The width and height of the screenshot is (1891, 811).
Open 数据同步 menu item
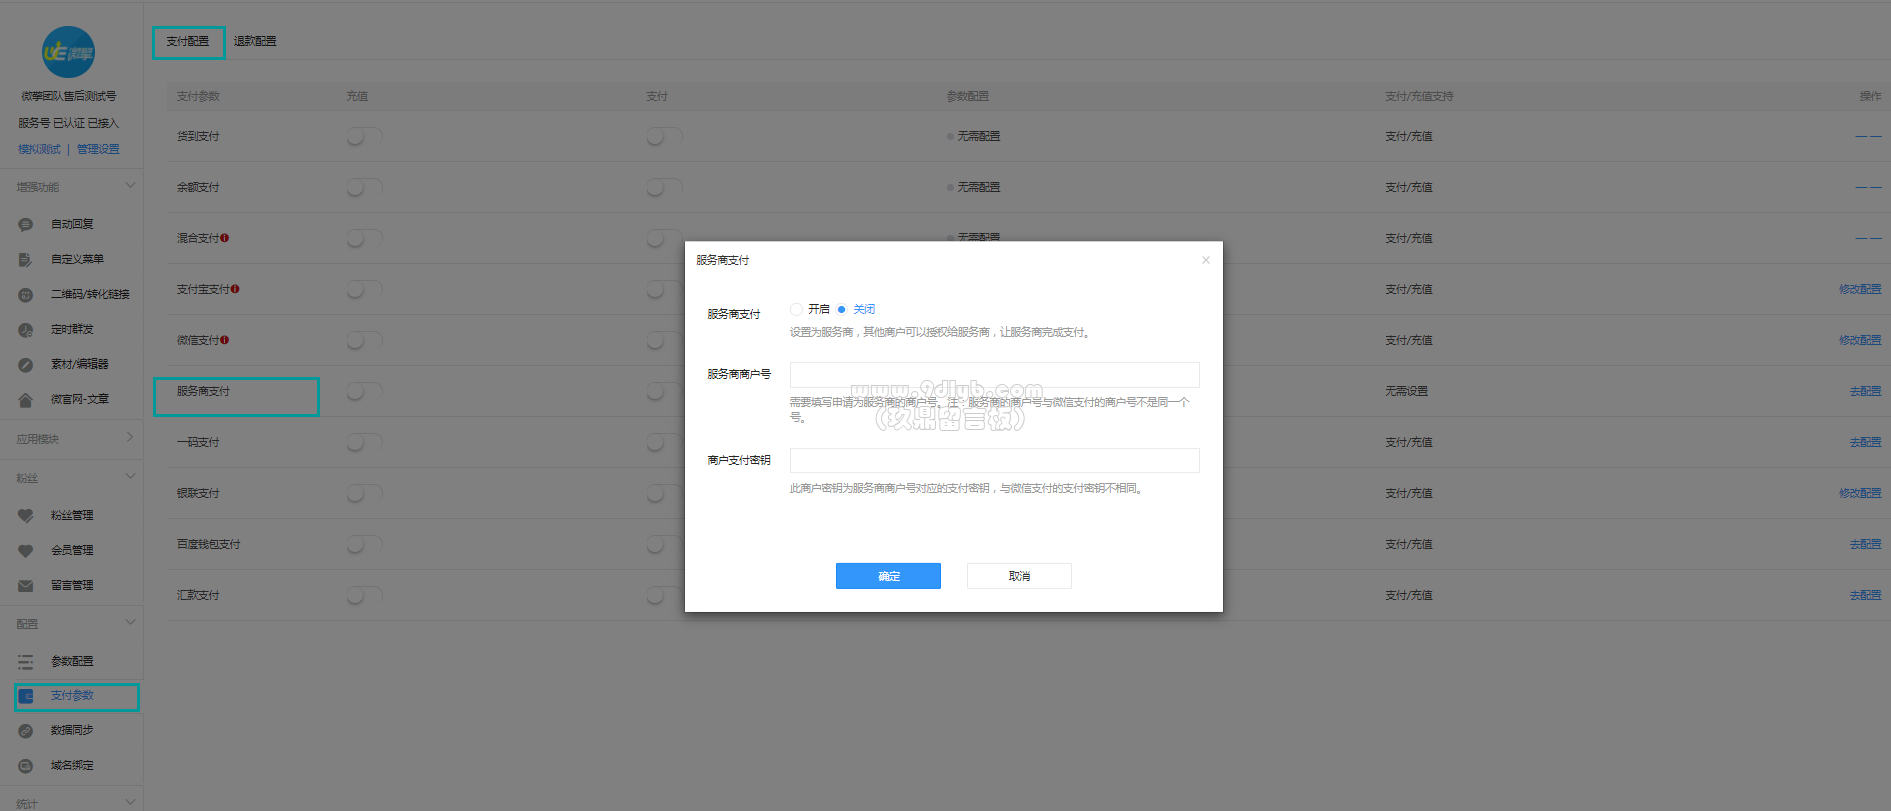72,731
